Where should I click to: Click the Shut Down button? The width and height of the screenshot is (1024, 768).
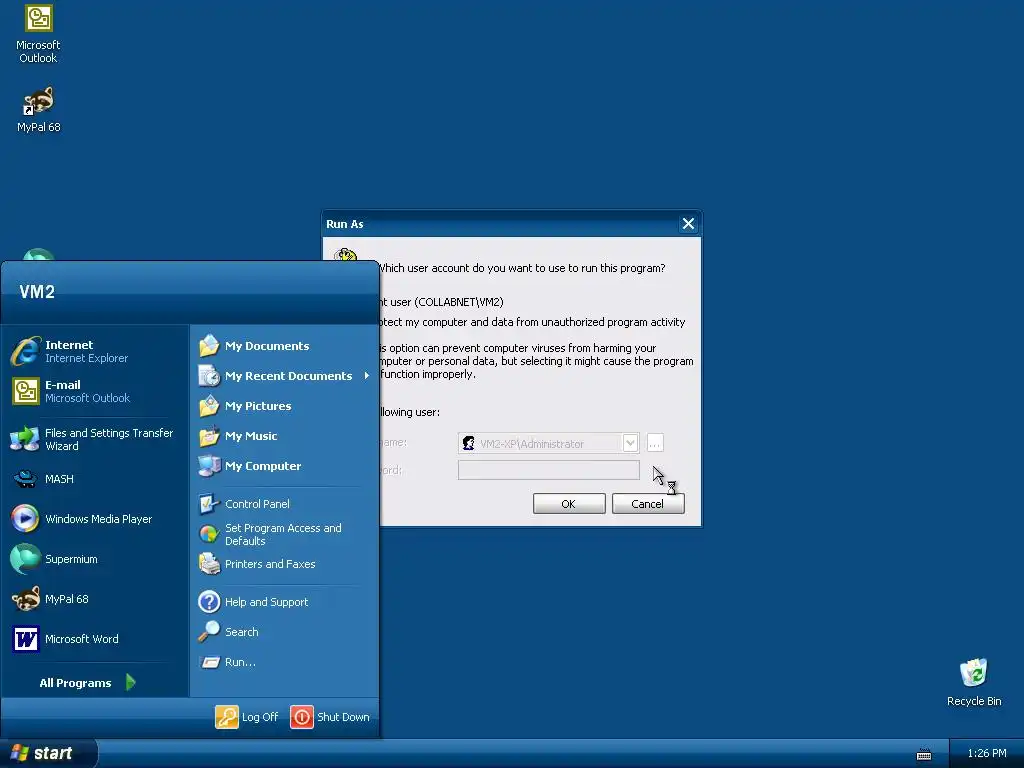[x=330, y=716]
